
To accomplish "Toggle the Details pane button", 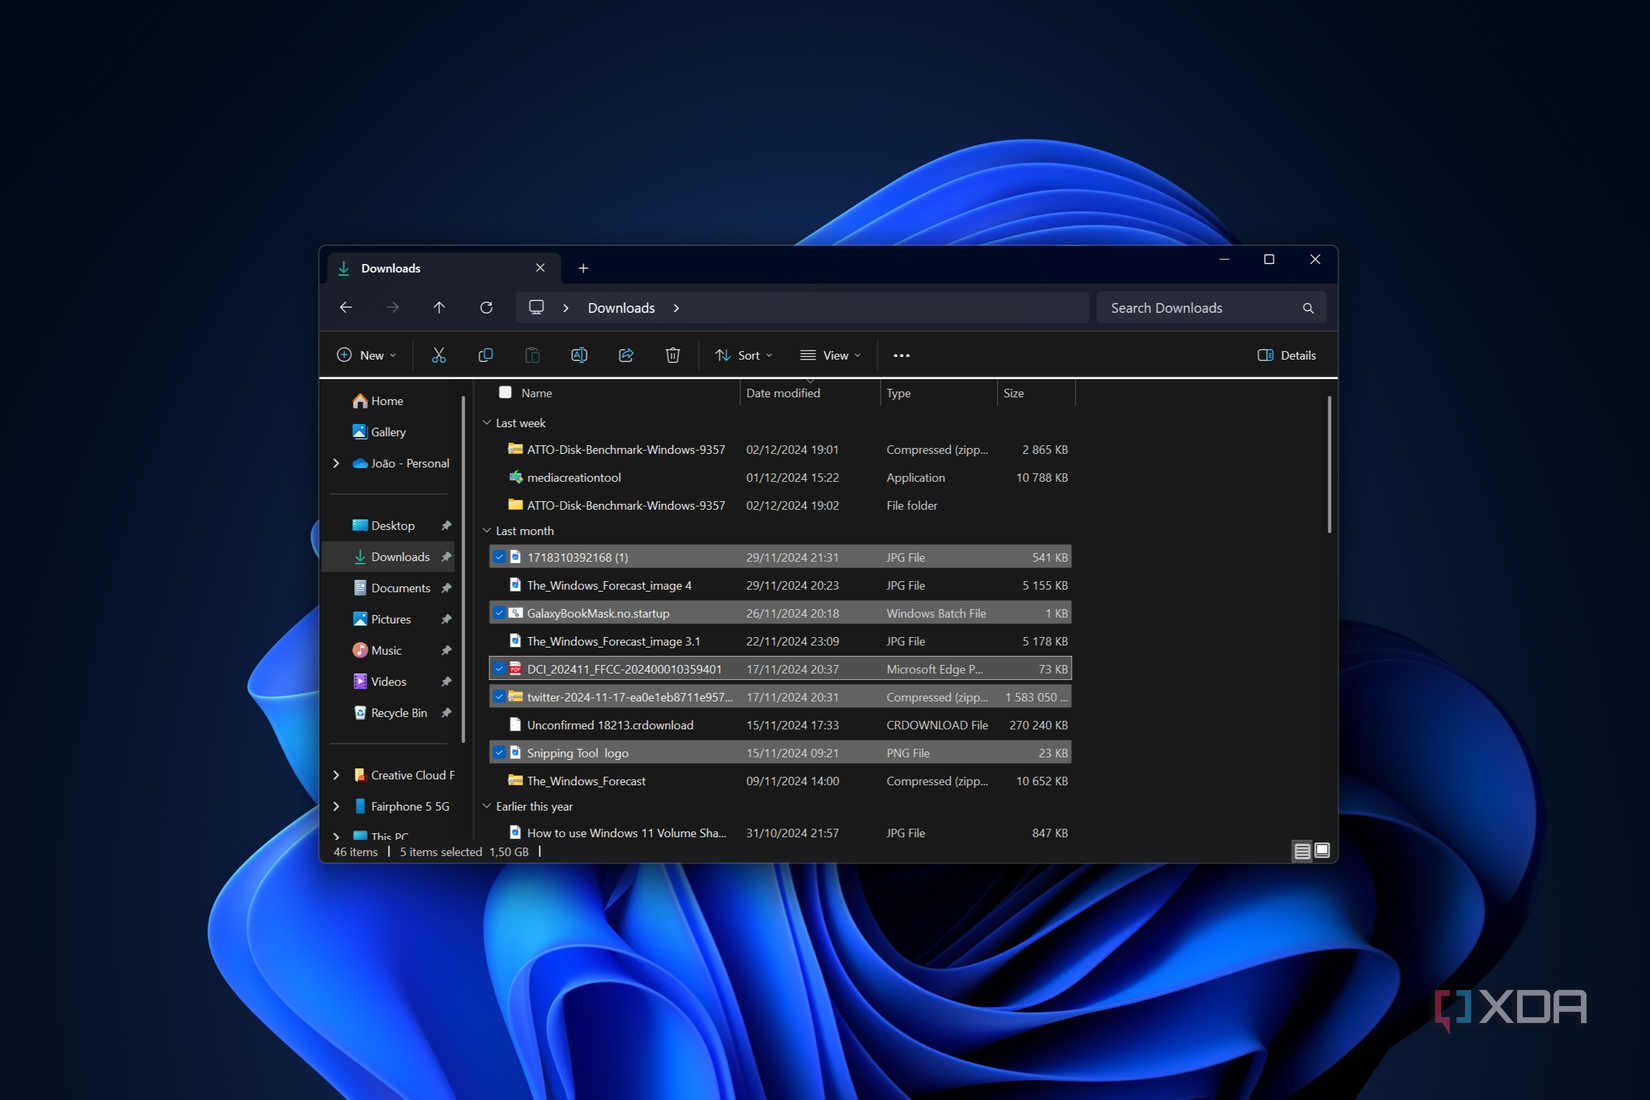I will 1287,355.
